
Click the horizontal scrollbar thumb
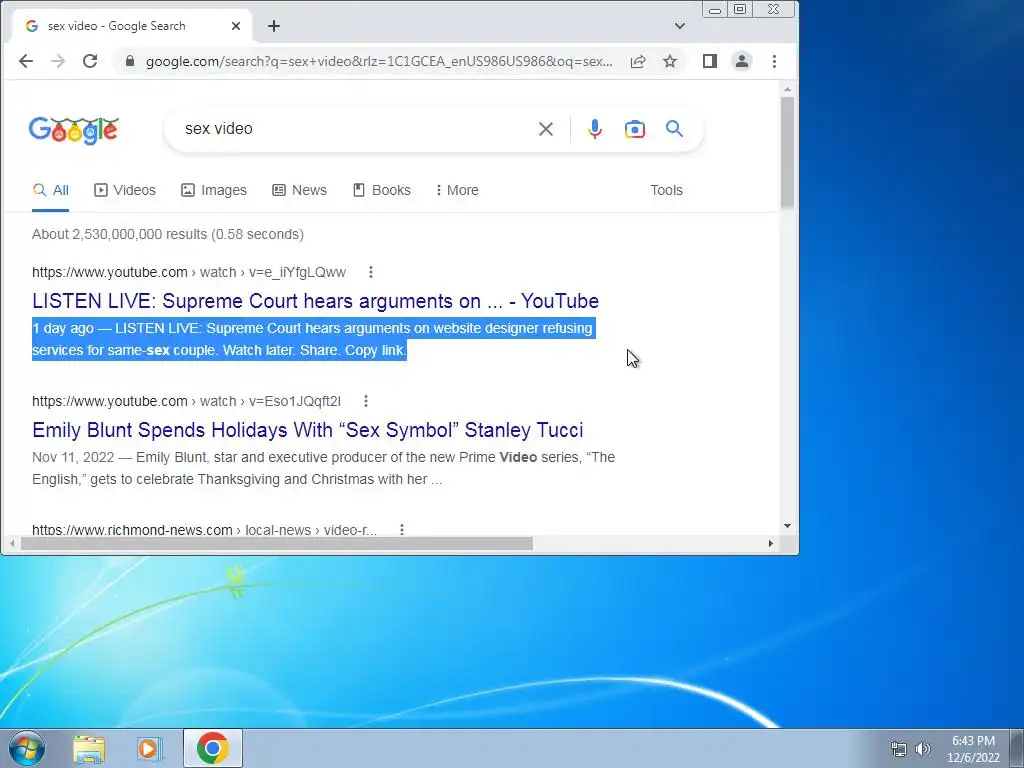pyautogui.click(x=277, y=543)
